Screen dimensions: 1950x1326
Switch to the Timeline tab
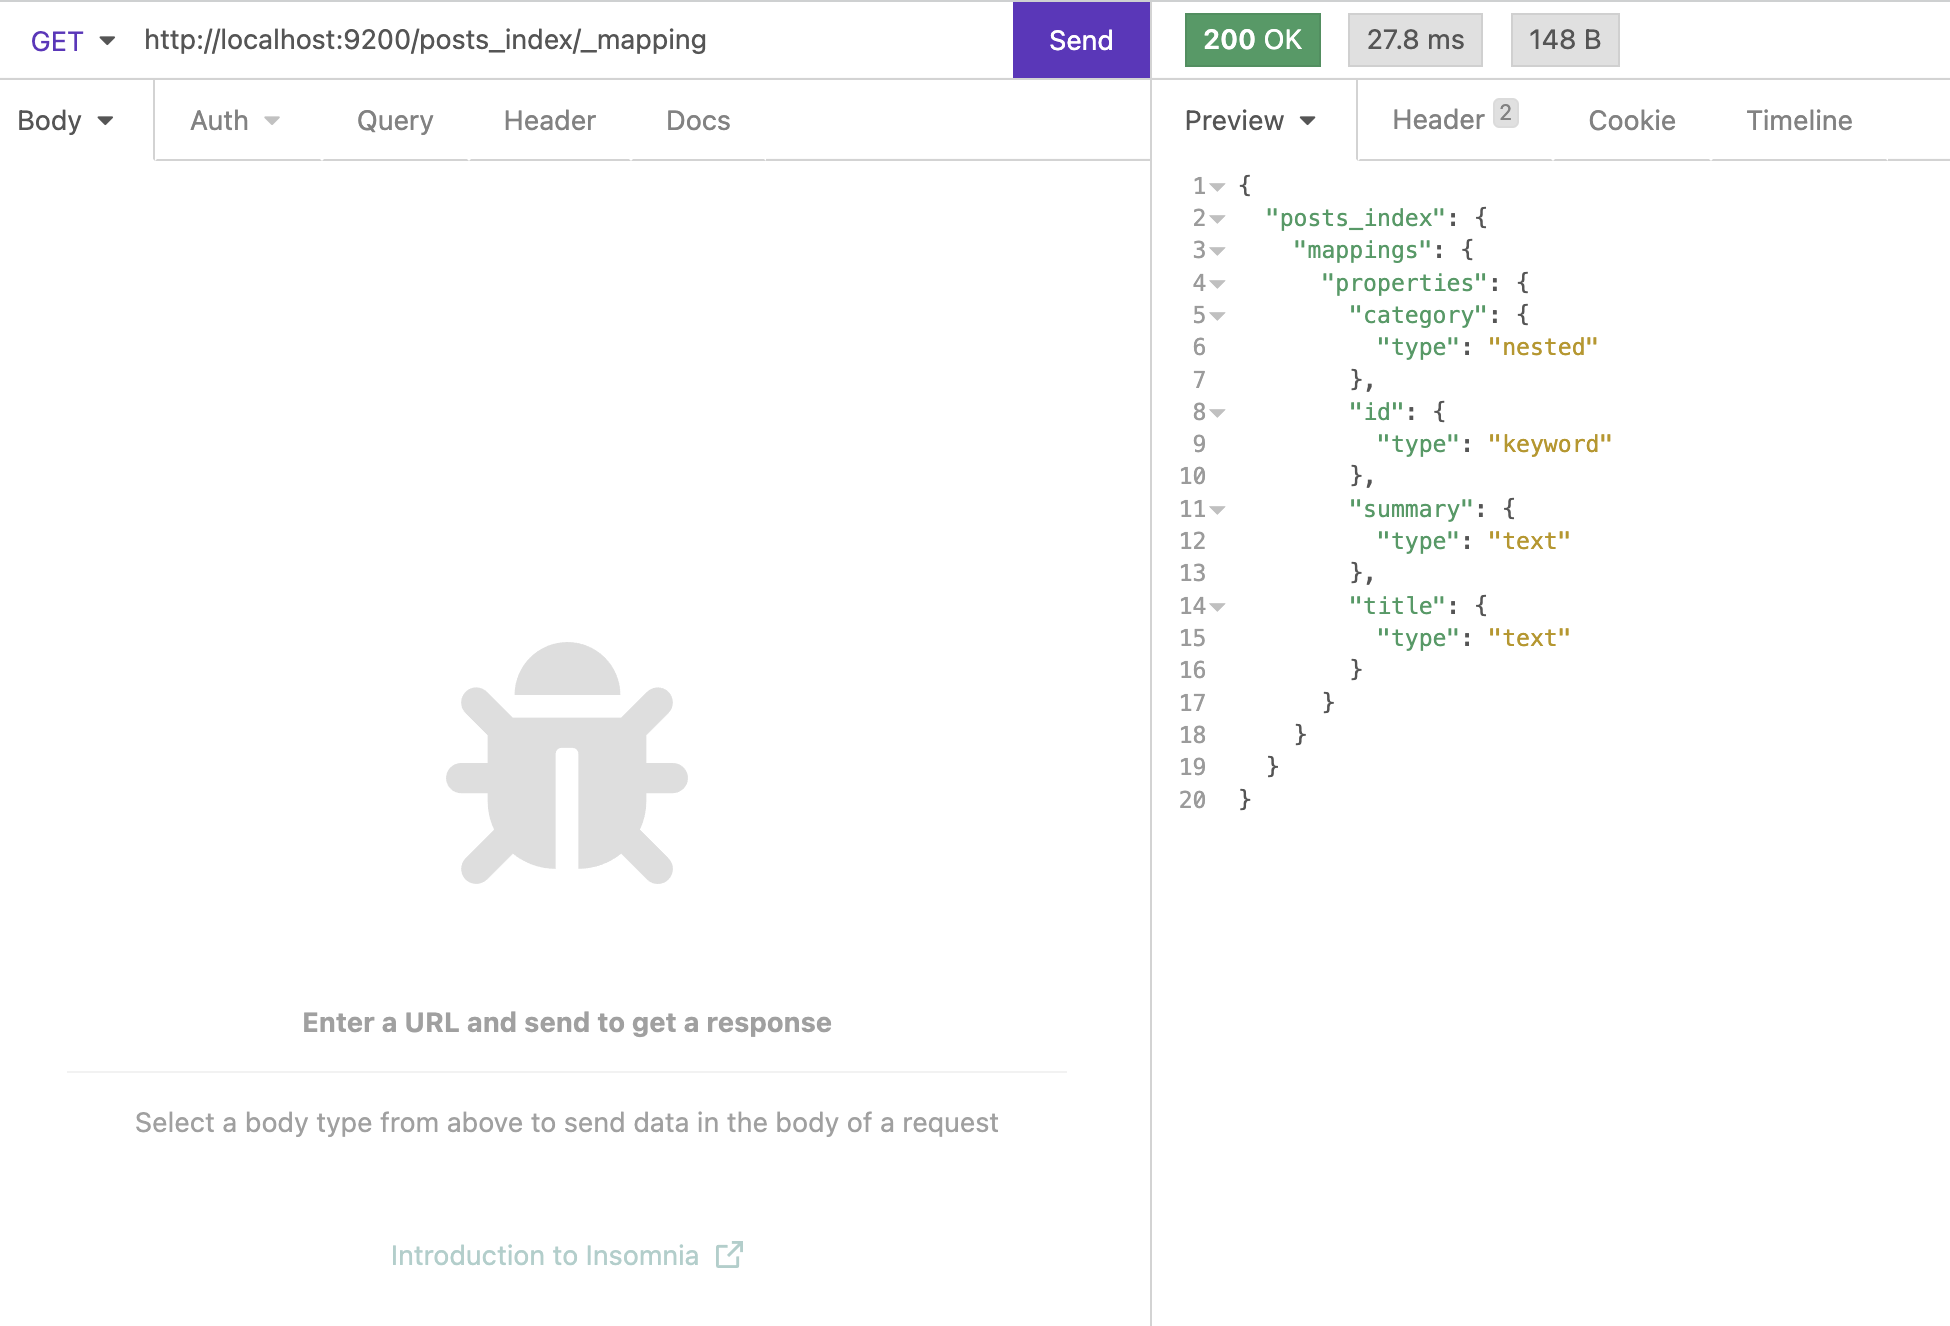click(x=1799, y=120)
